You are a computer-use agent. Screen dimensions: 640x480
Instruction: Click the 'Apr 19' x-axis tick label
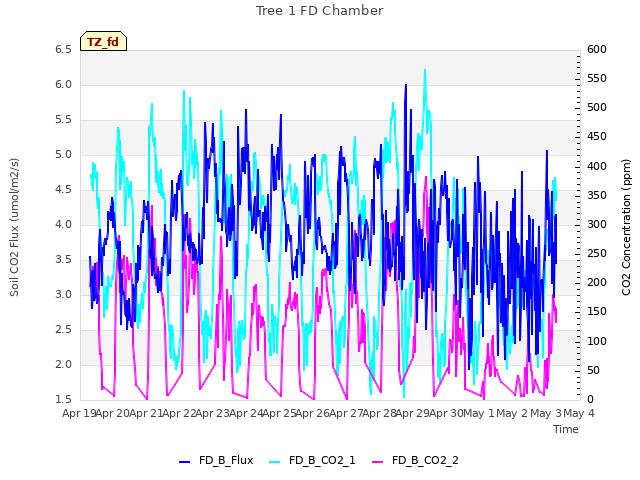79,413
